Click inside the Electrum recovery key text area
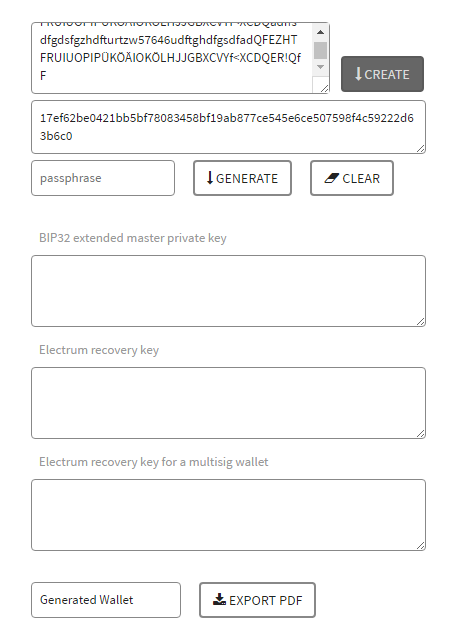The width and height of the screenshot is (459, 640). click(x=228, y=403)
